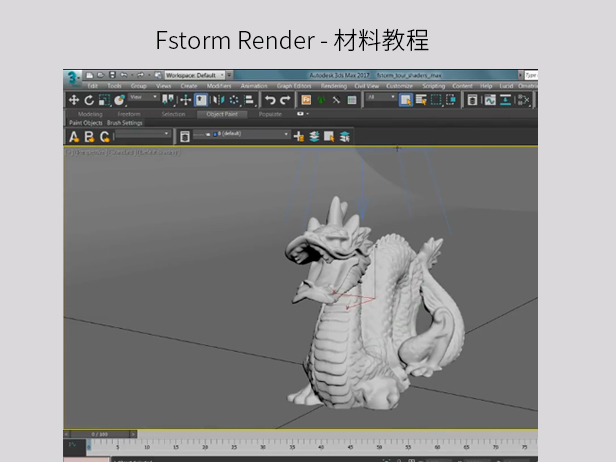
Task: Click the Undo arrow icon
Action: [270, 100]
